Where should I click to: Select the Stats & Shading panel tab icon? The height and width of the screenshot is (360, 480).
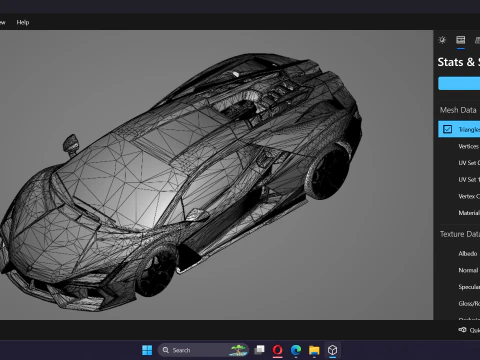click(461, 40)
